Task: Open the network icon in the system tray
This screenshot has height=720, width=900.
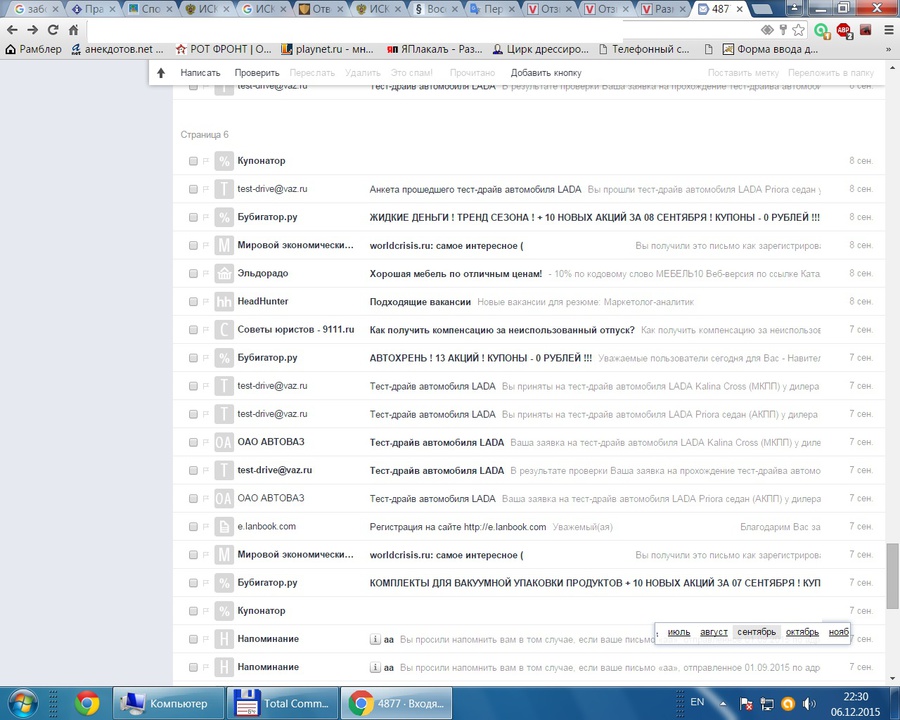Action: [x=767, y=703]
